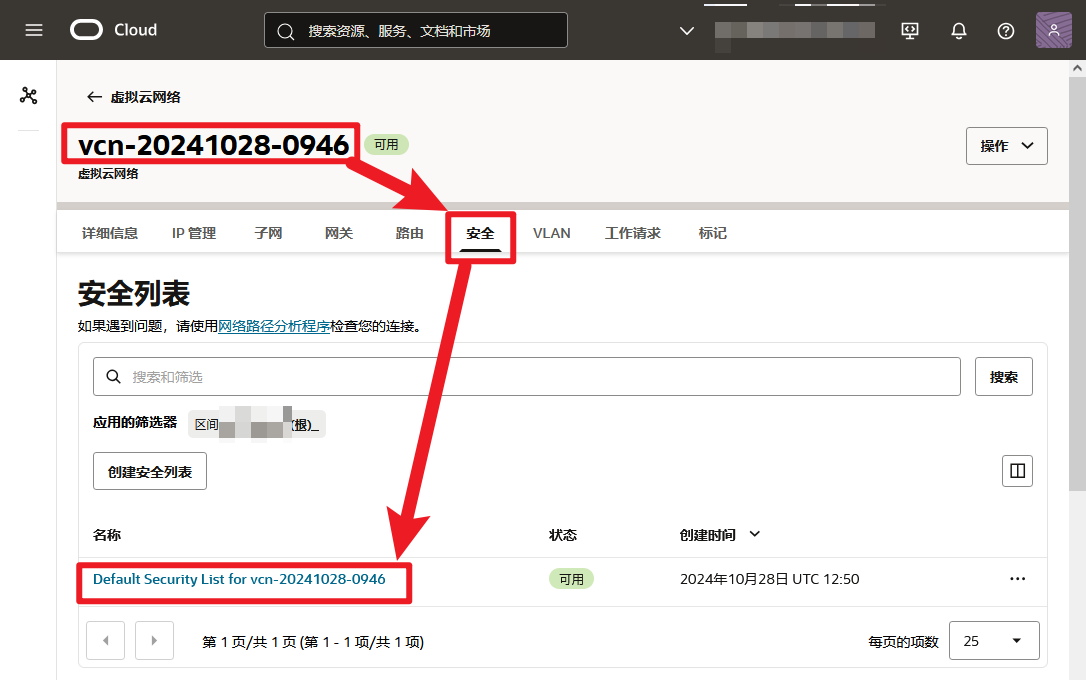Click the networking sidebar icon
This screenshot has height=680, width=1086.
point(28,96)
